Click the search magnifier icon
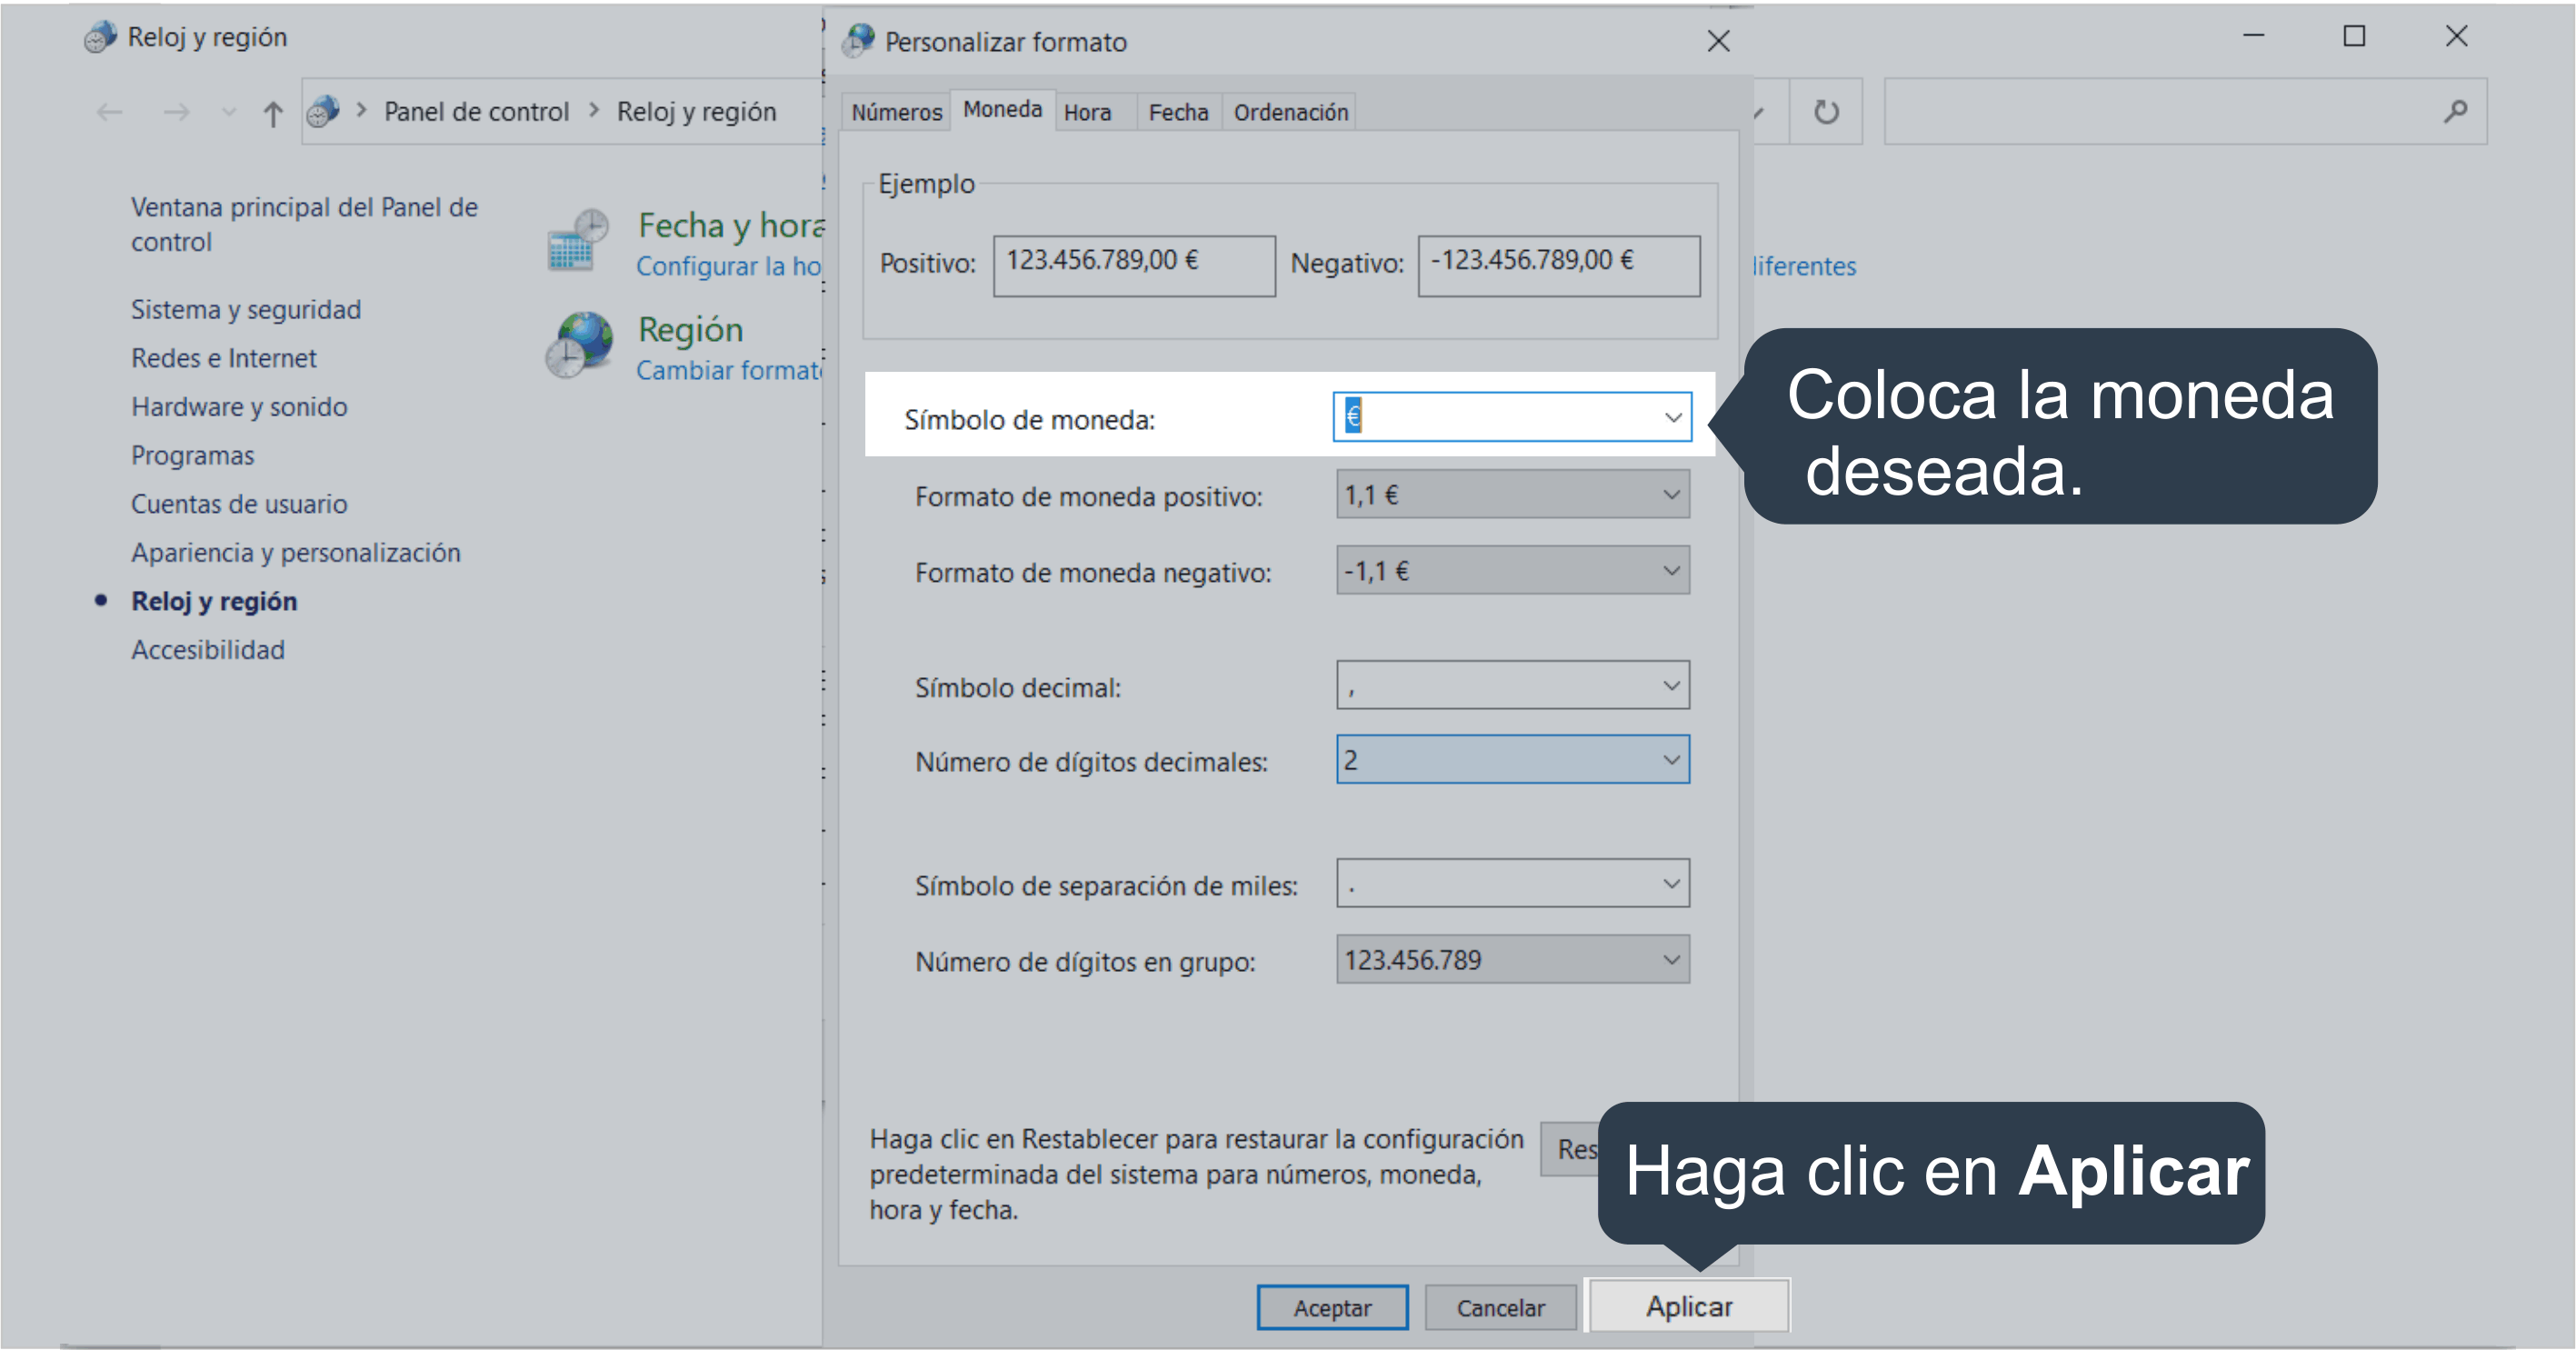The image size is (2576, 1350). [x=2455, y=112]
